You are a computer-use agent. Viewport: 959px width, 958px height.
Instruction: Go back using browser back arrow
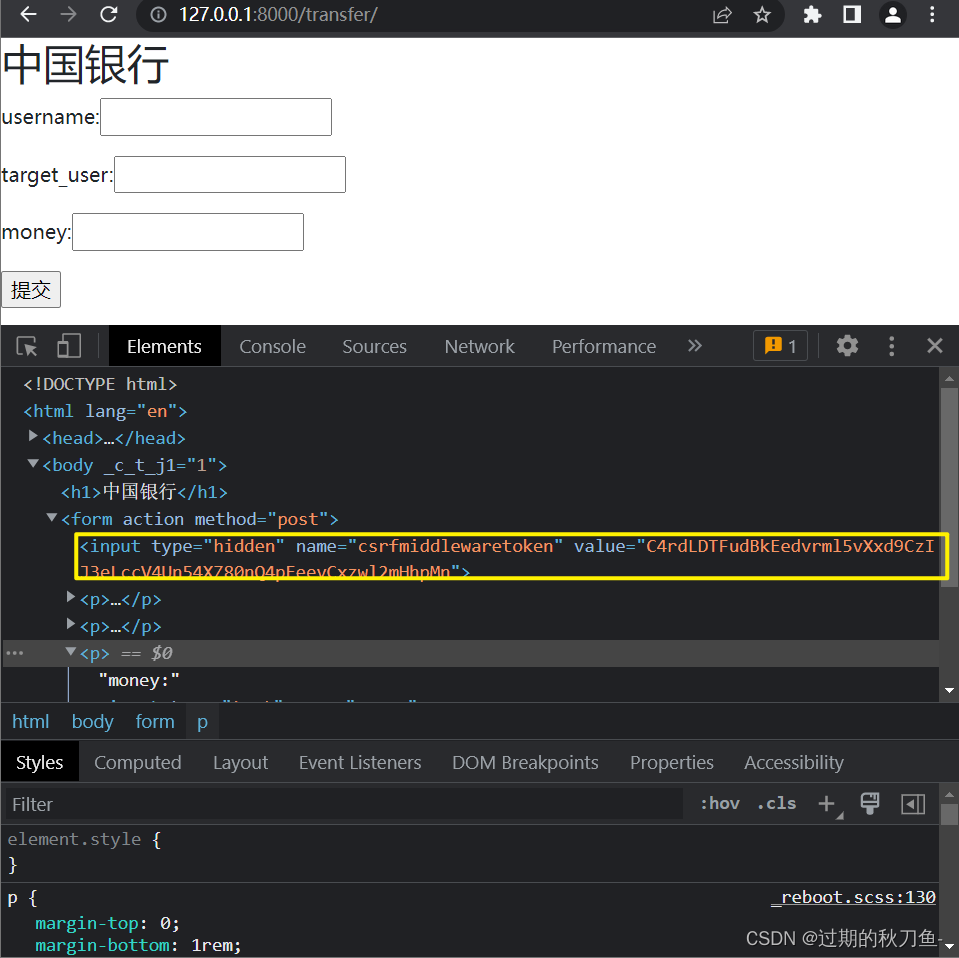[x=28, y=14]
